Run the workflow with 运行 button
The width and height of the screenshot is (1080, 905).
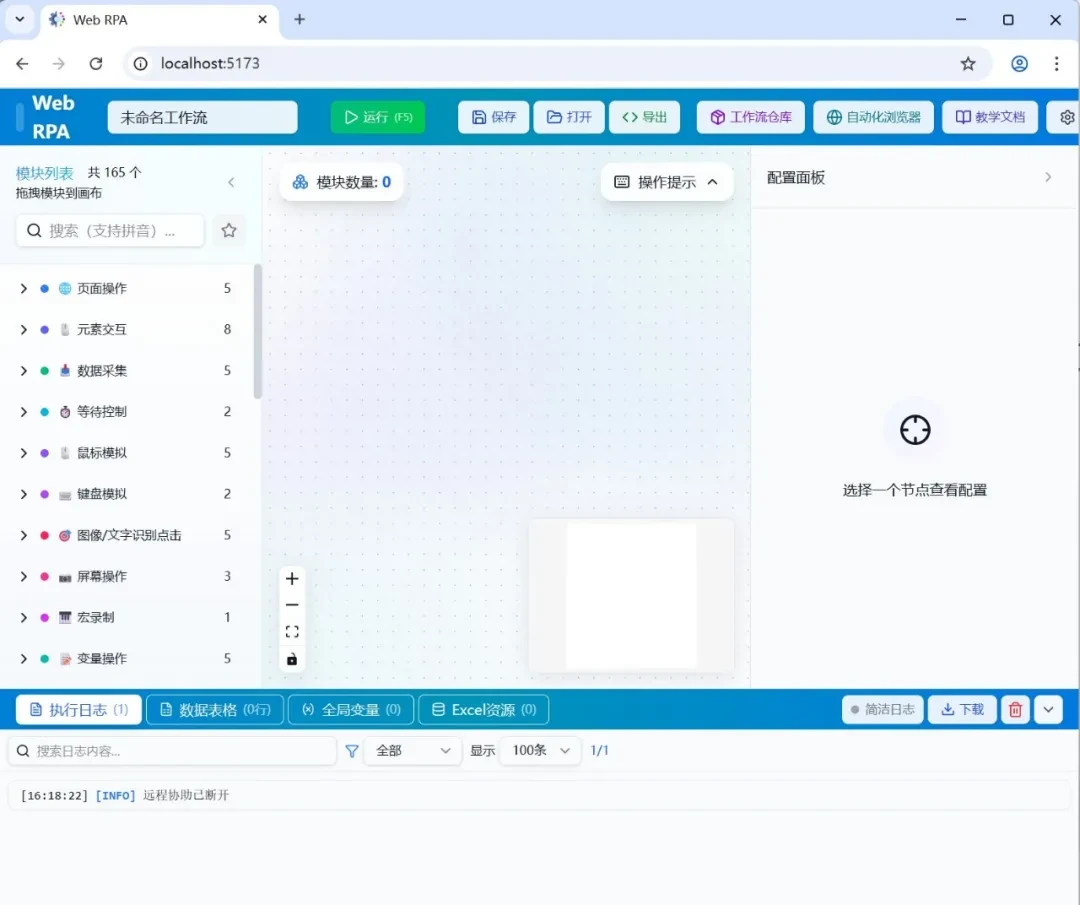(x=377, y=117)
